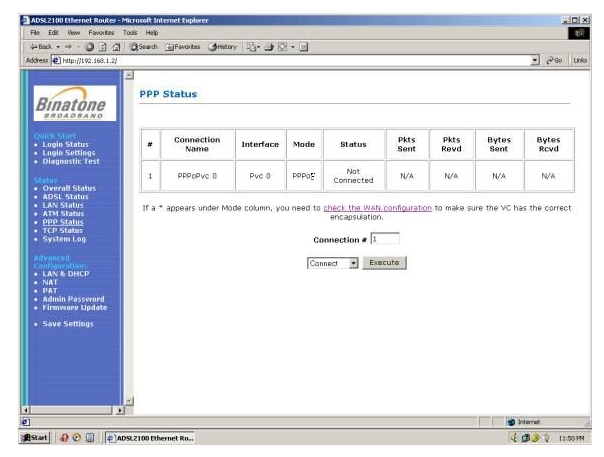Click the Go button by the address bar
Image resolution: width=604 pixels, height=457 pixels.
point(554,60)
